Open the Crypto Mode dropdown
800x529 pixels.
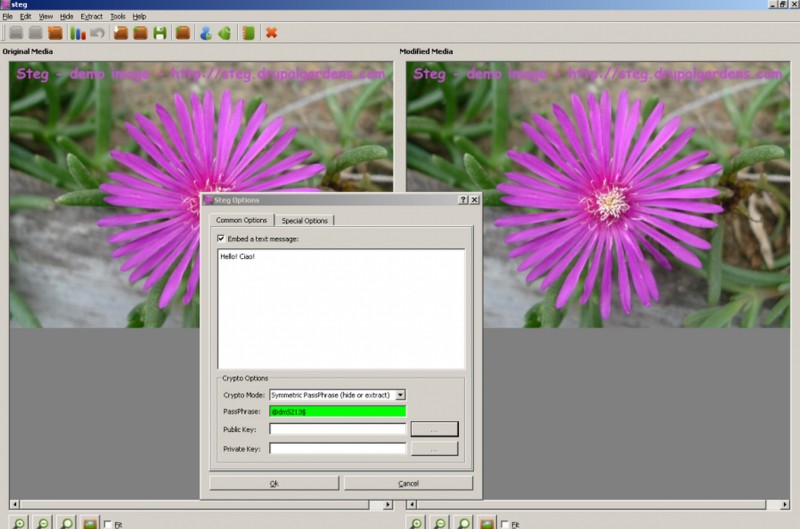[400, 395]
